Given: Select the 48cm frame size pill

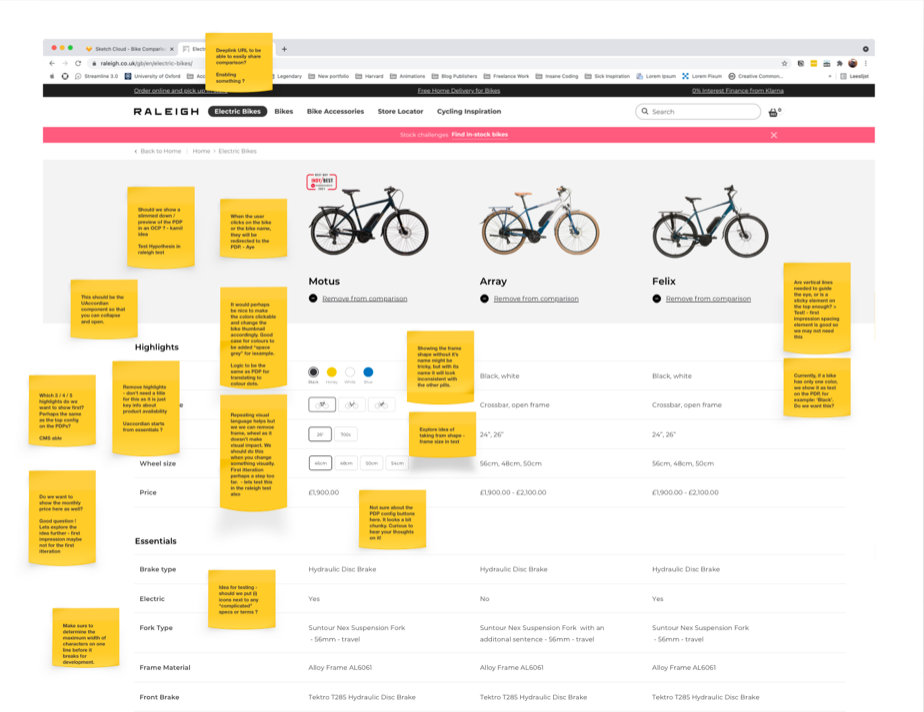Looking at the screenshot, I should [x=346, y=463].
